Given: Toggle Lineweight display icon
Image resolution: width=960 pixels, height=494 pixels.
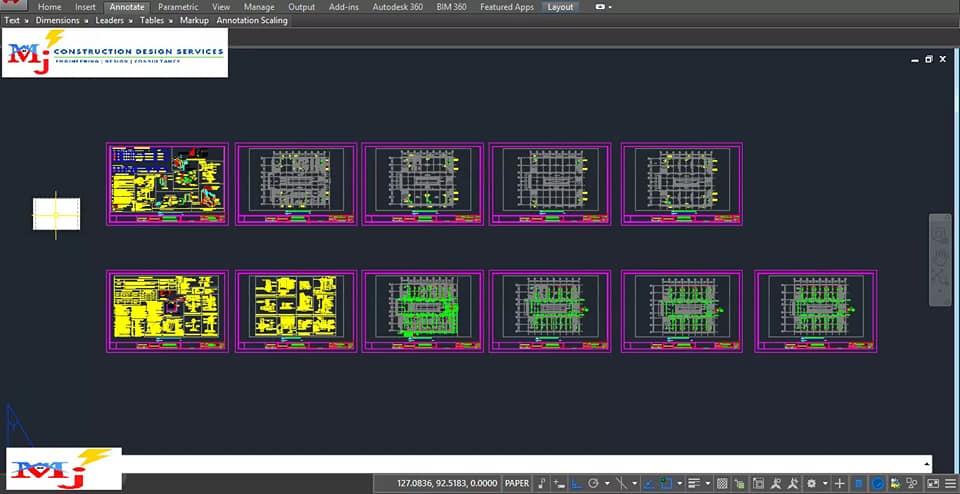Looking at the screenshot, I should (x=694, y=483).
